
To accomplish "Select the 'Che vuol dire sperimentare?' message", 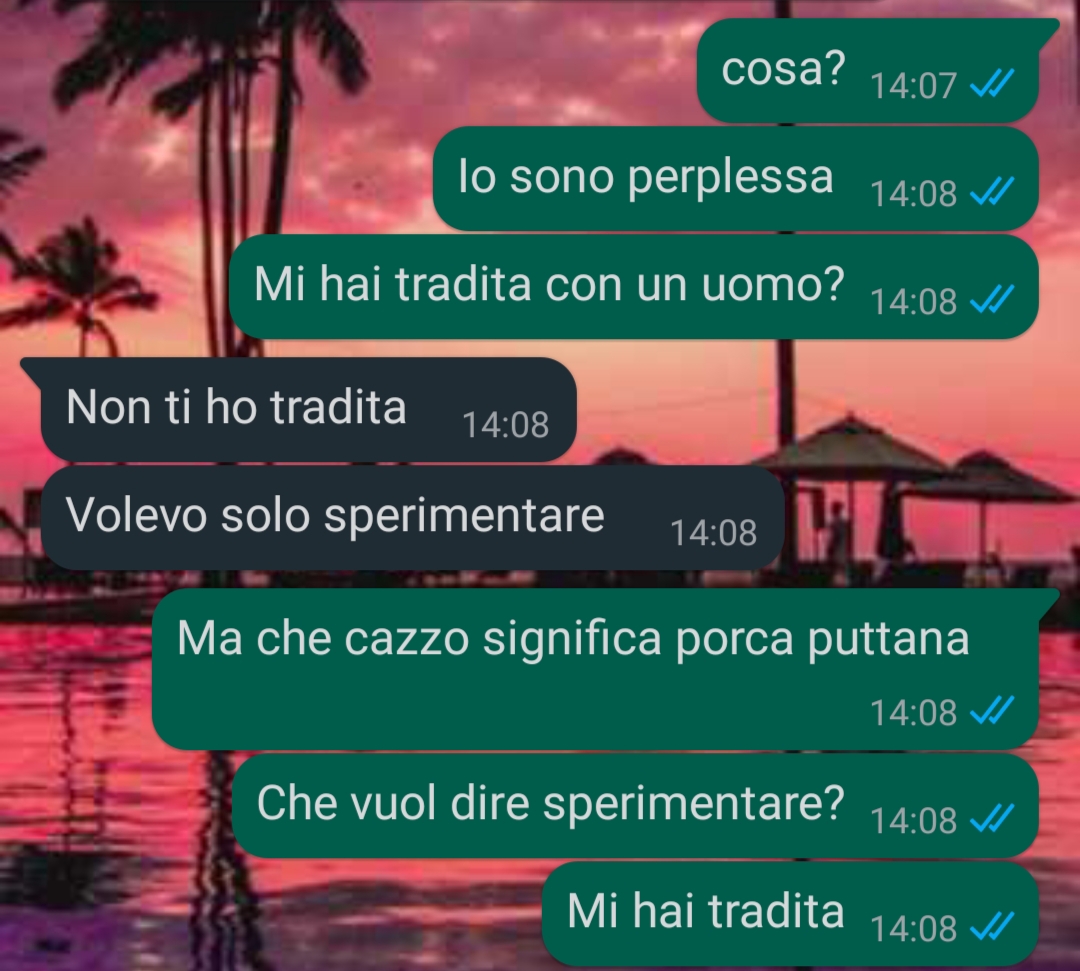I will pos(635,805).
